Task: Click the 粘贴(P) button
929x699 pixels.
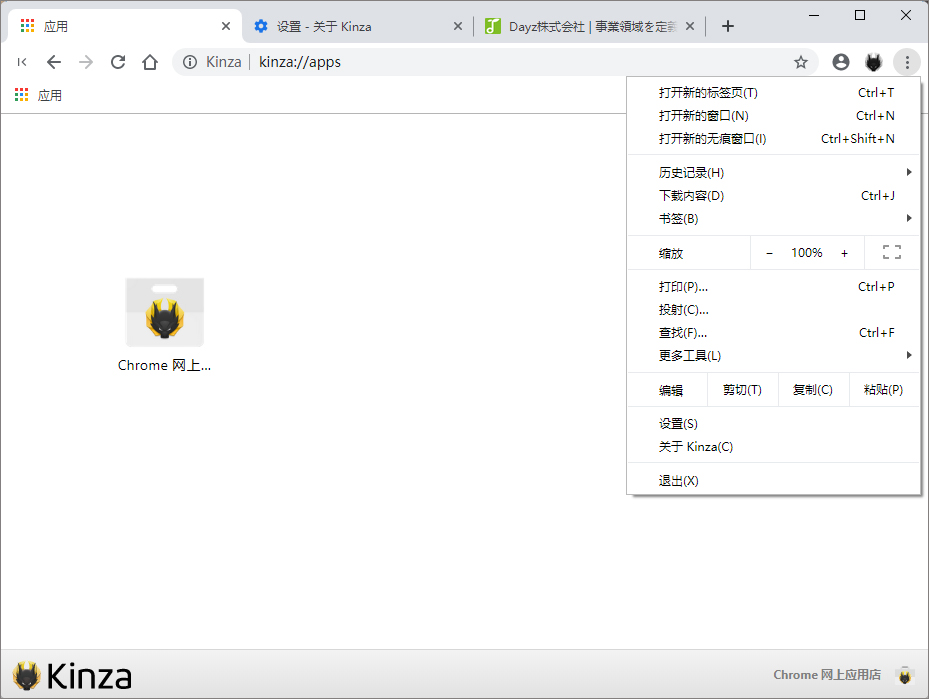Action: point(884,390)
